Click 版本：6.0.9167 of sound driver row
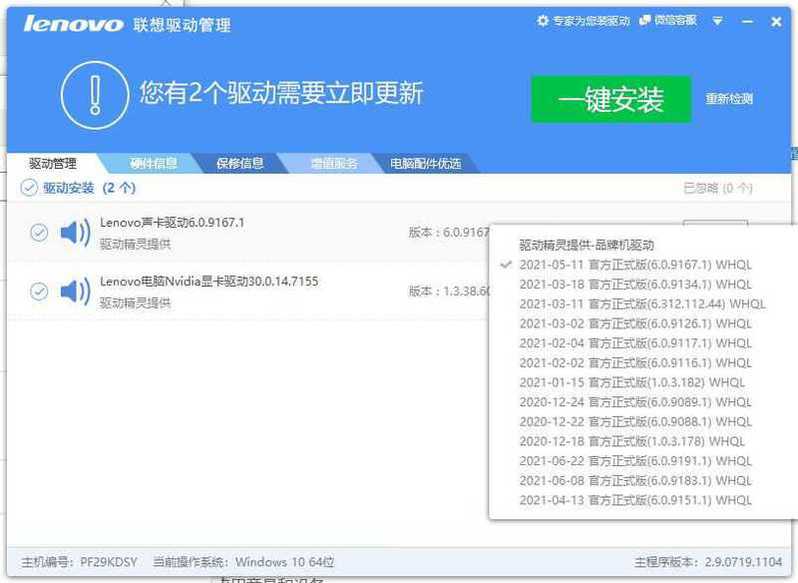 (x=449, y=232)
